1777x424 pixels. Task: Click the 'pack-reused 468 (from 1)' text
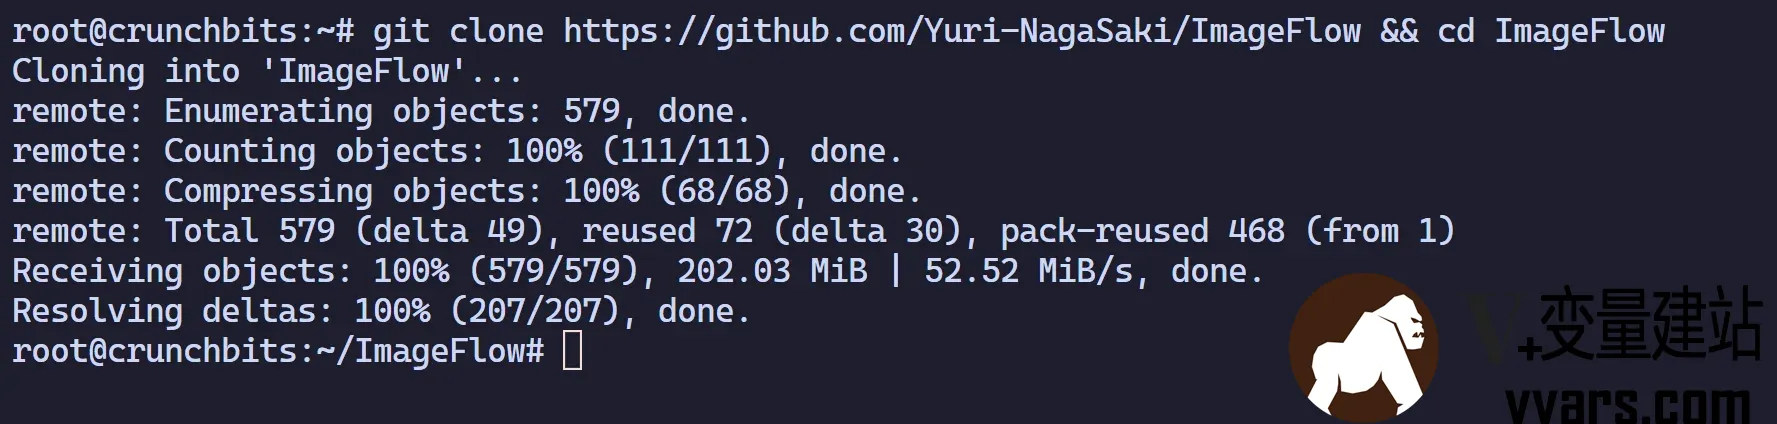1227,231
